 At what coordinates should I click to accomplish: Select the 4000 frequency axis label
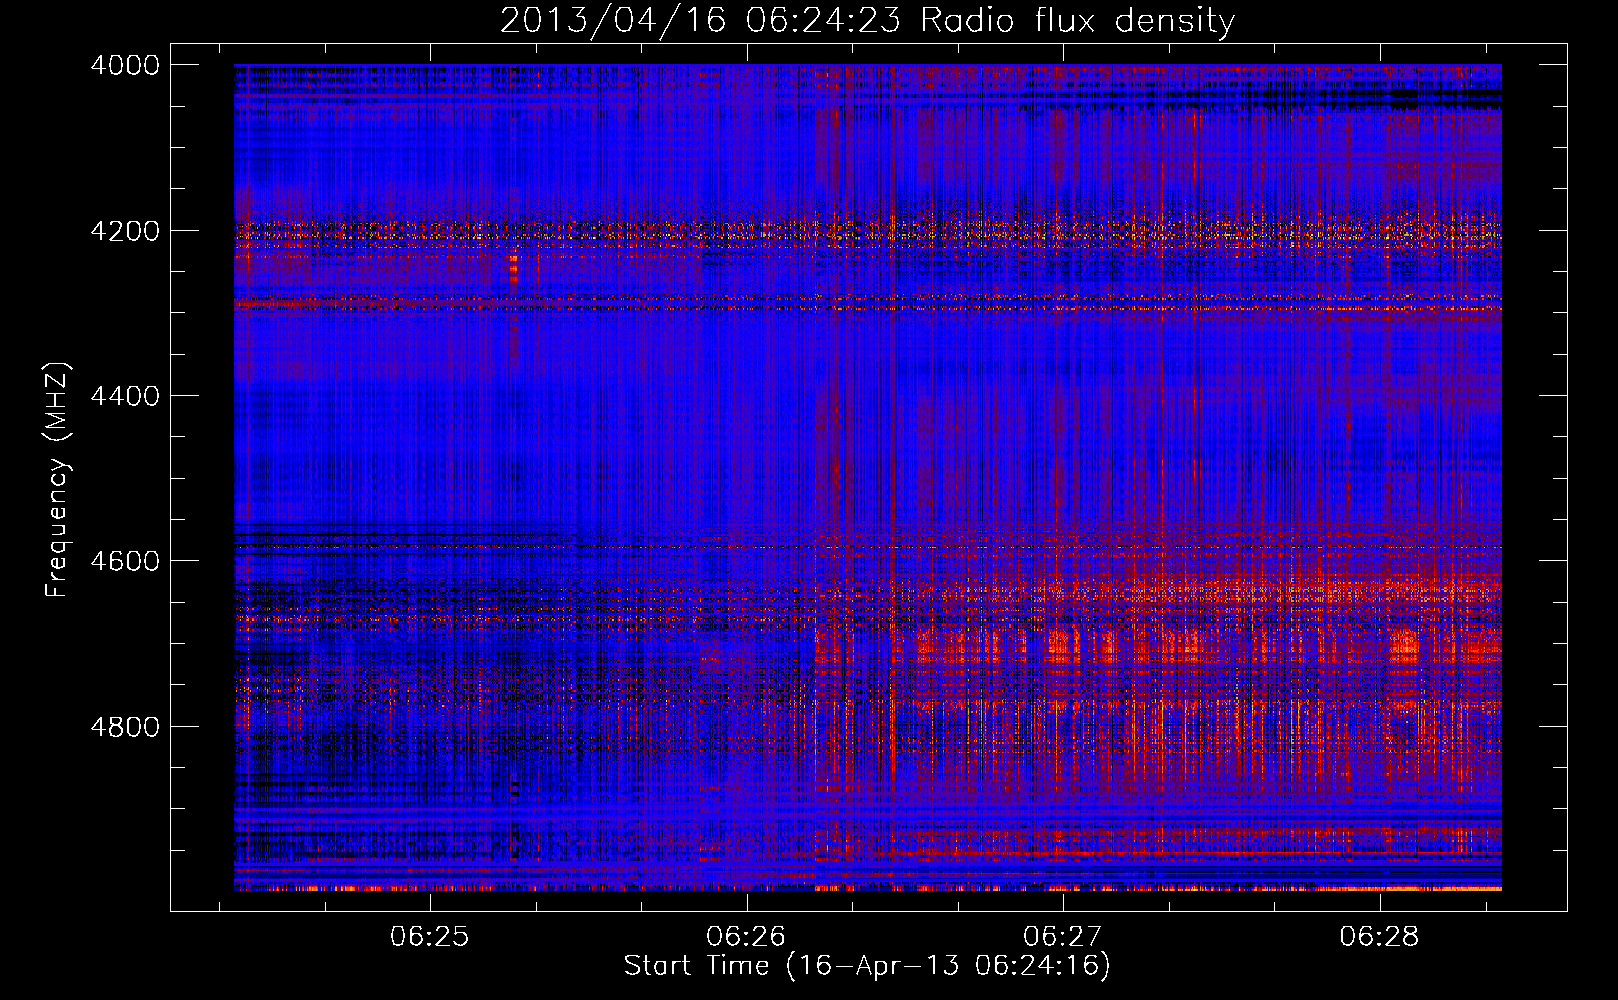pyautogui.click(x=125, y=65)
